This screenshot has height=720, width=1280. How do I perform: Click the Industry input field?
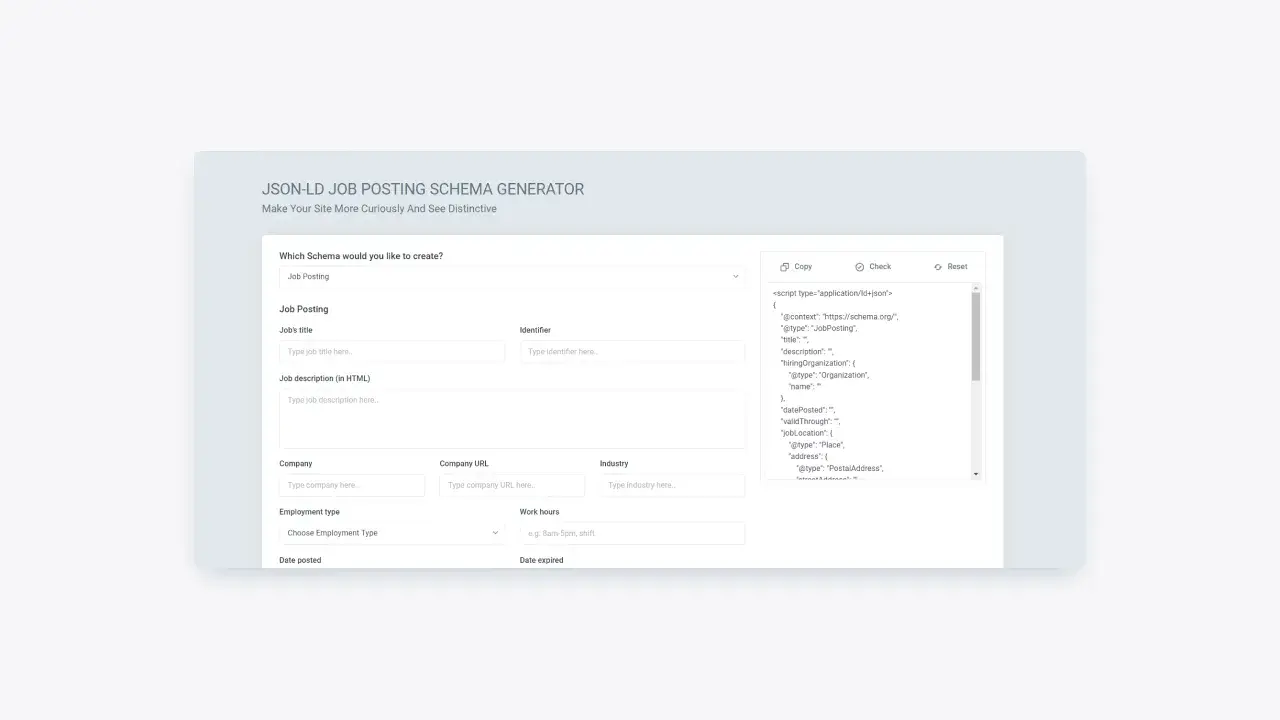click(x=672, y=485)
